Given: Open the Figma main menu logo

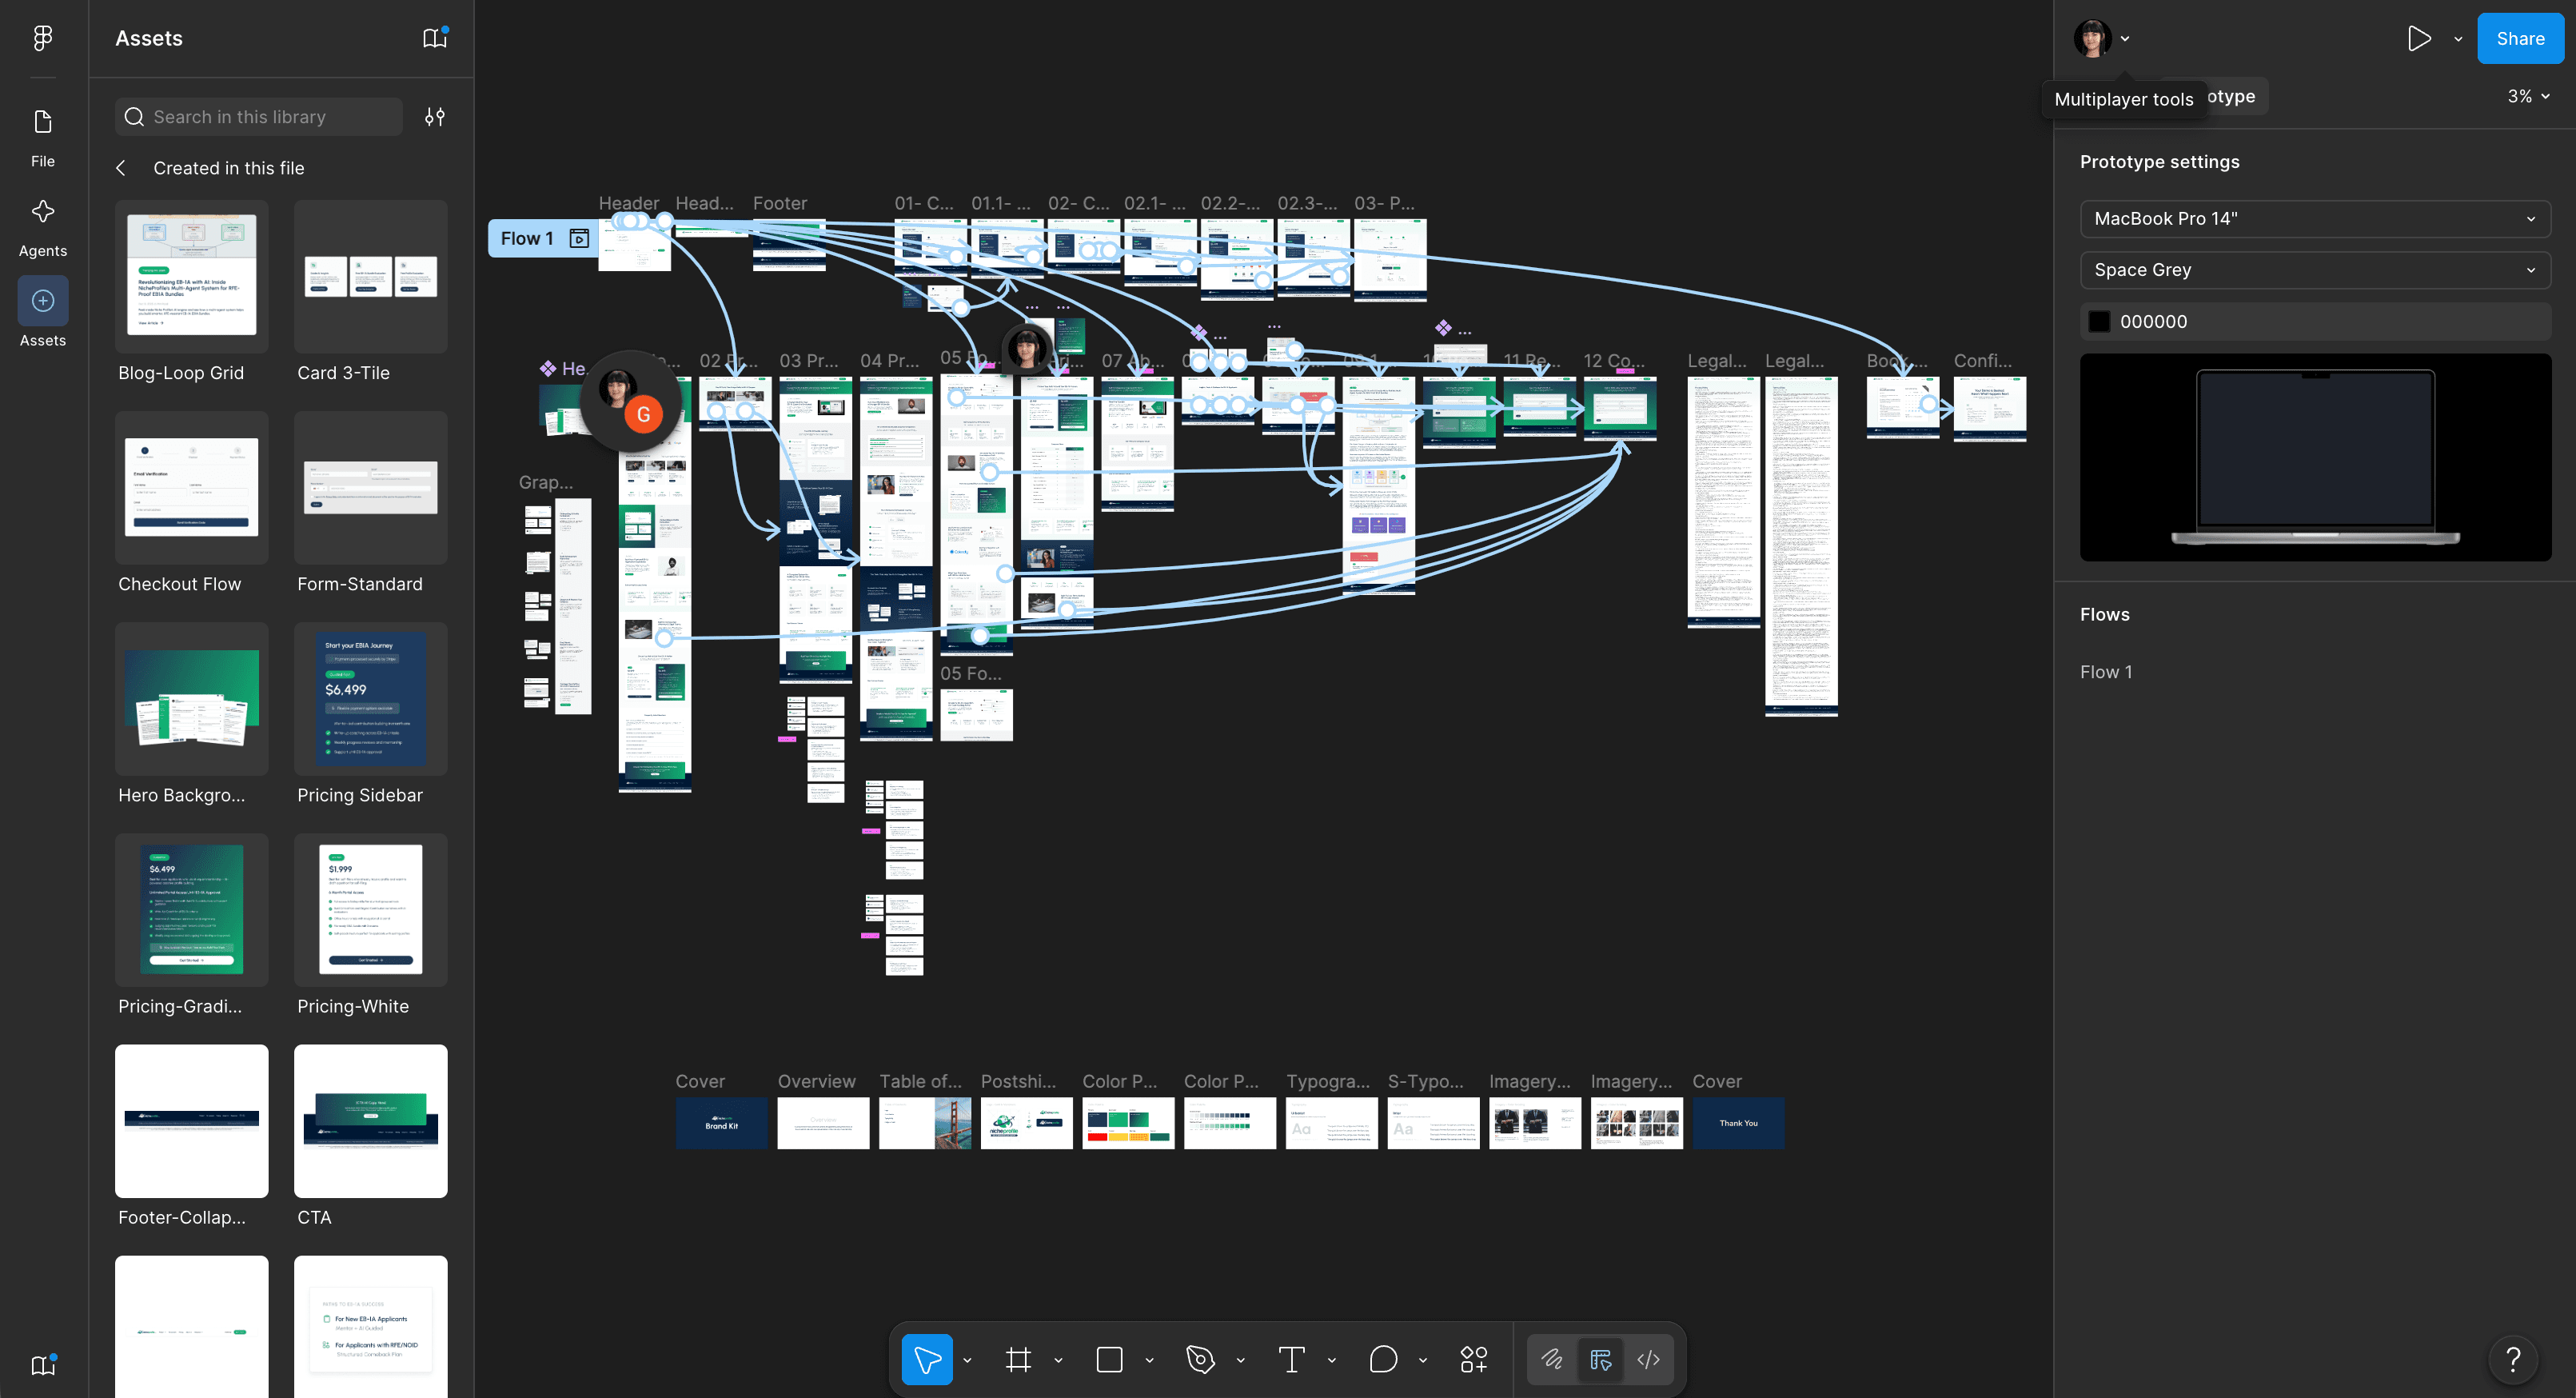Looking at the screenshot, I should [42, 38].
